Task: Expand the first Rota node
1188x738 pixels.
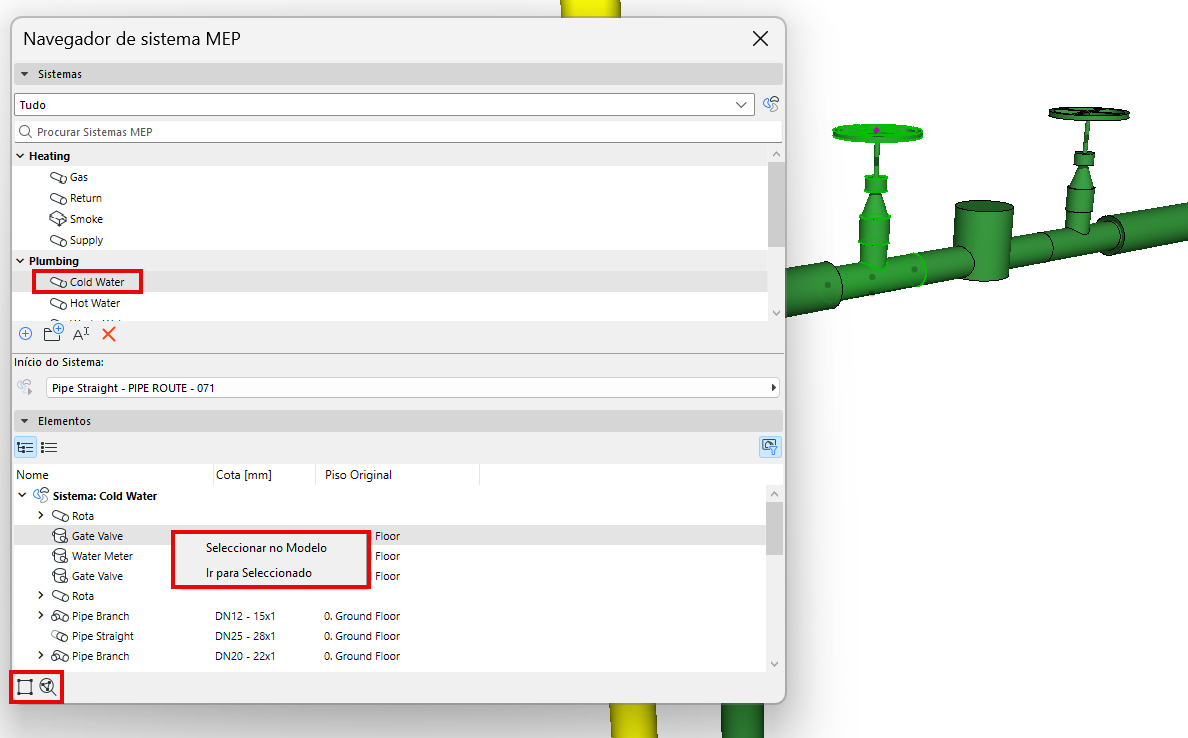Action: (x=41, y=515)
